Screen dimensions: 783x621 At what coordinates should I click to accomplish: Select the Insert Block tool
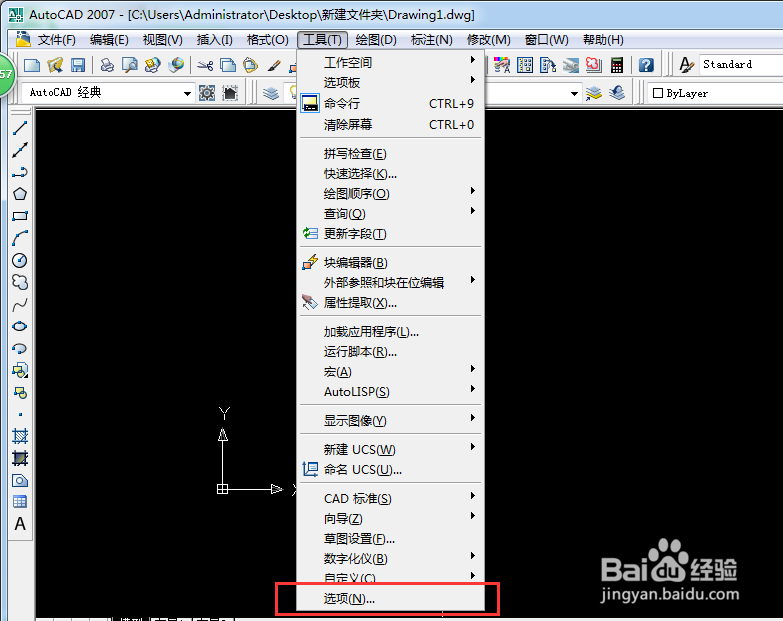[20, 370]
